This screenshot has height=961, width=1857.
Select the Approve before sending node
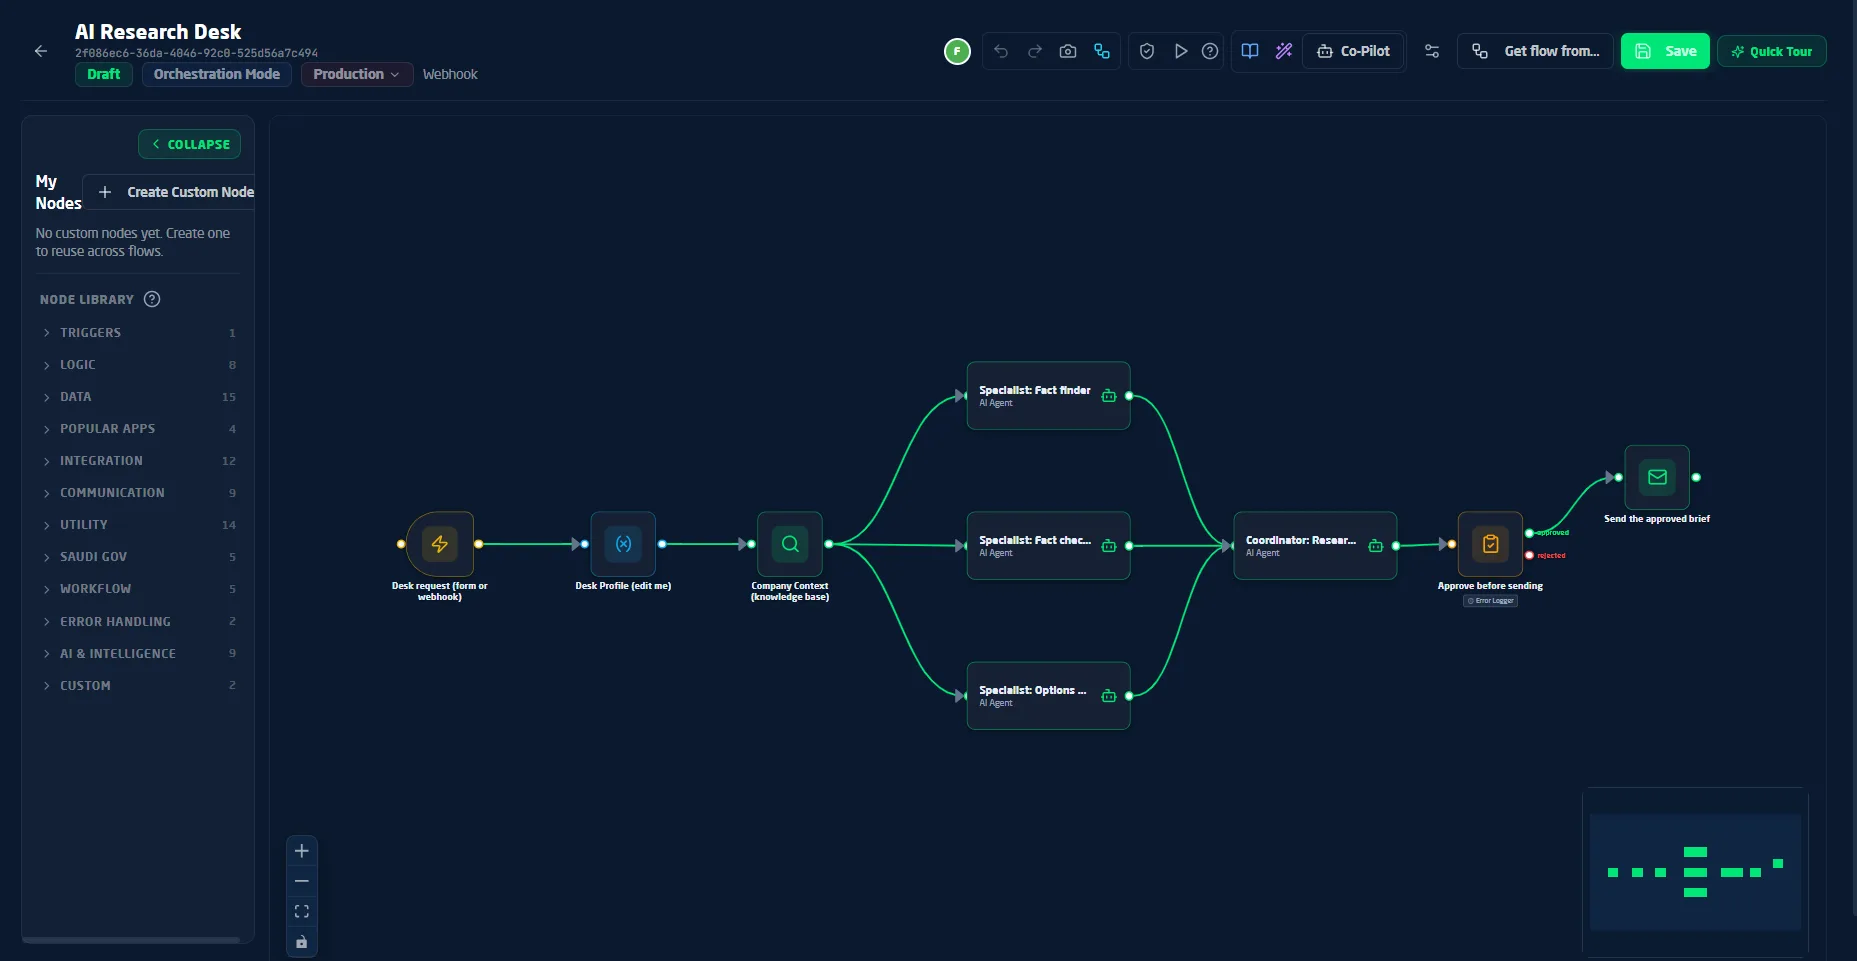1490,544
